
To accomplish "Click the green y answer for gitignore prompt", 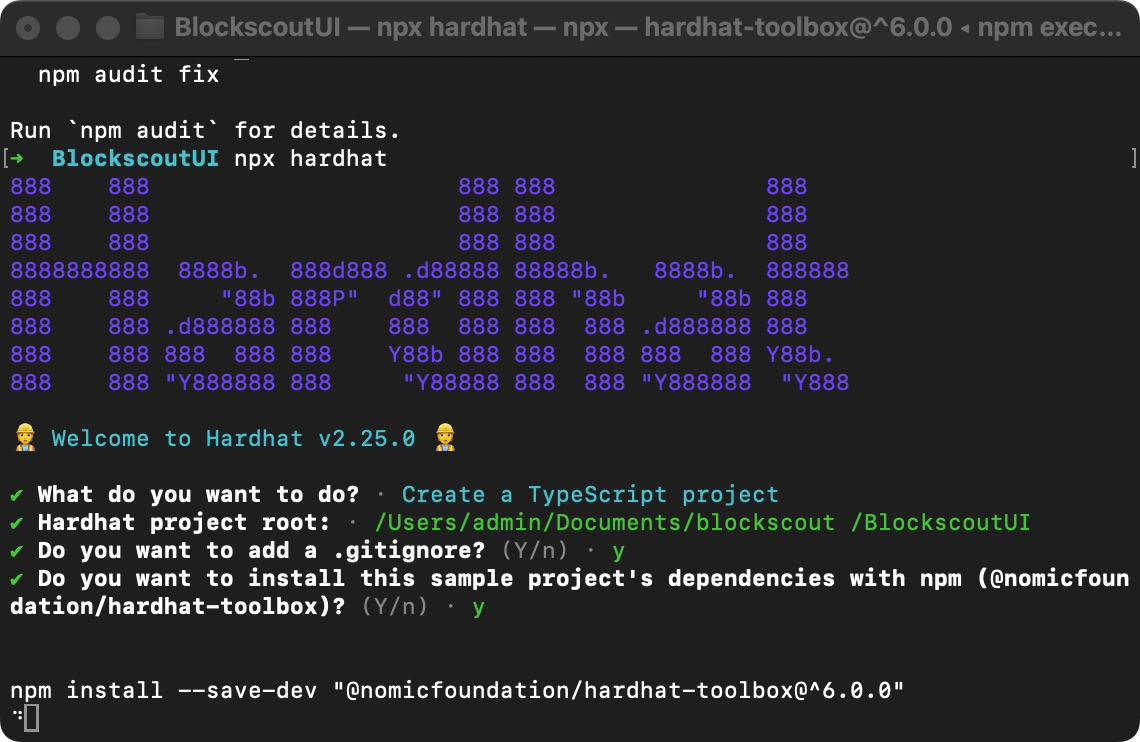I will click(x=617, y=550).
